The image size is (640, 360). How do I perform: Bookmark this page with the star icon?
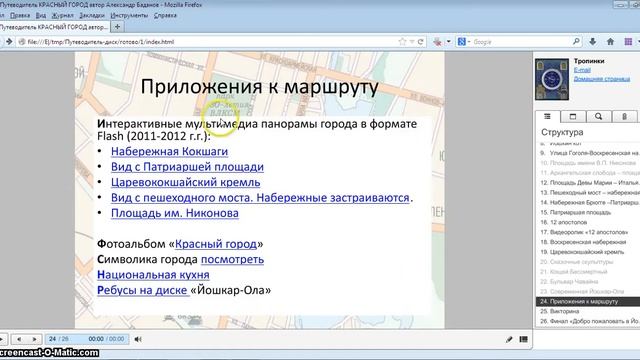[402, 42]
